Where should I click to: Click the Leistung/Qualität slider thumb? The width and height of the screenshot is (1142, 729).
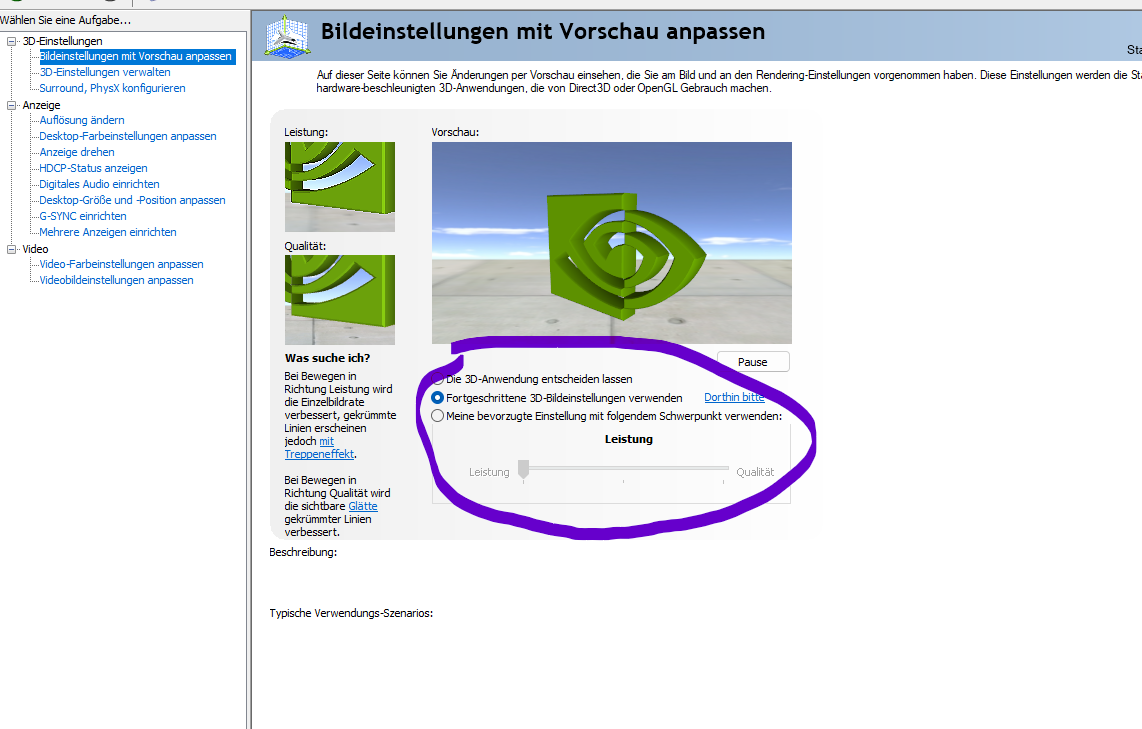[523, 470]
